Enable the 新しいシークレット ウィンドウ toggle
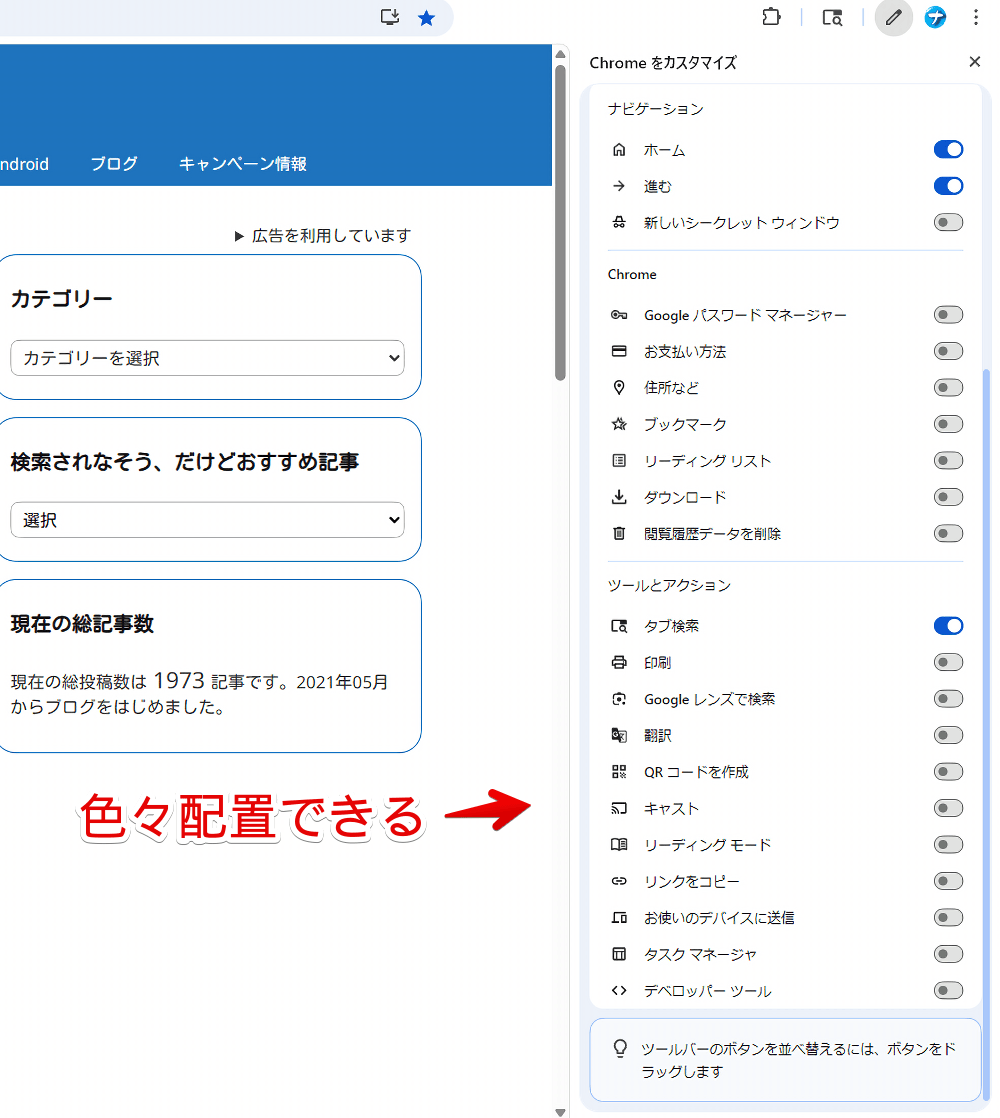Screen dimensions: 1000x1118 click(948, 222)
